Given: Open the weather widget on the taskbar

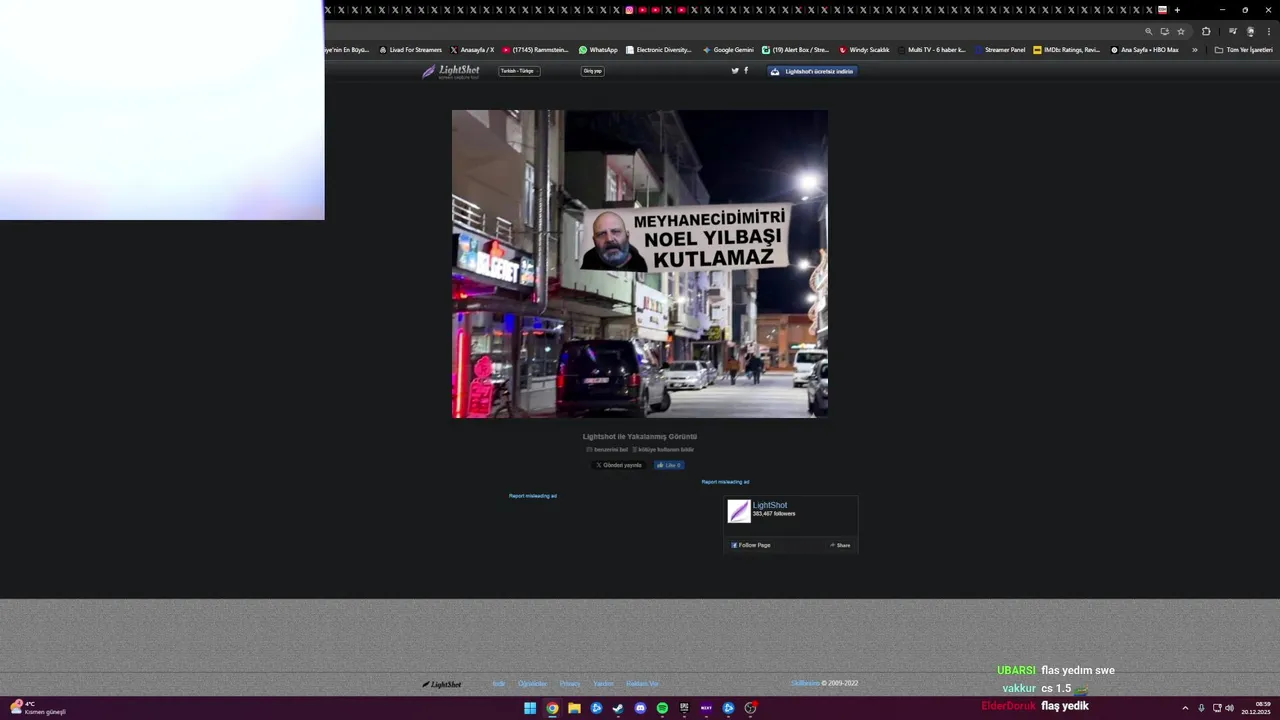Looking at the screenshot, I should pyautogui.click(x=38, y=708).
